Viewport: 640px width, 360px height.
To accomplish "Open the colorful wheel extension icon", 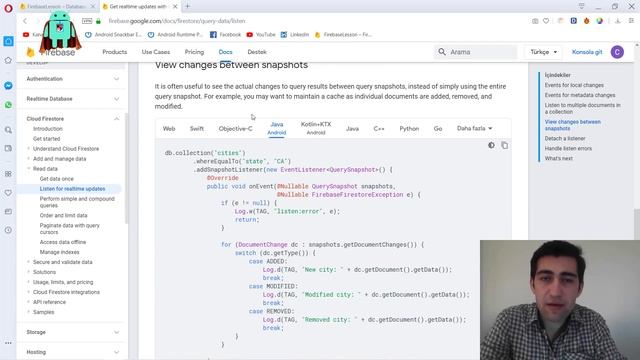I will click(599, 21).
